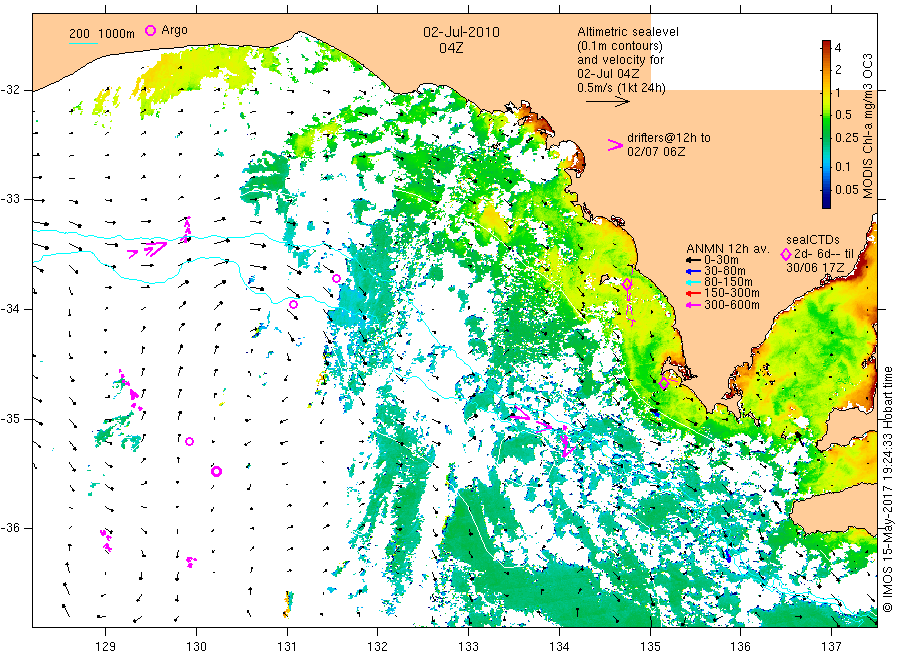The width and height of the screenshot is (900, 660).
Task: Click the '02/07 06Z' drifter time text
Action: click(x=656, y=152)
